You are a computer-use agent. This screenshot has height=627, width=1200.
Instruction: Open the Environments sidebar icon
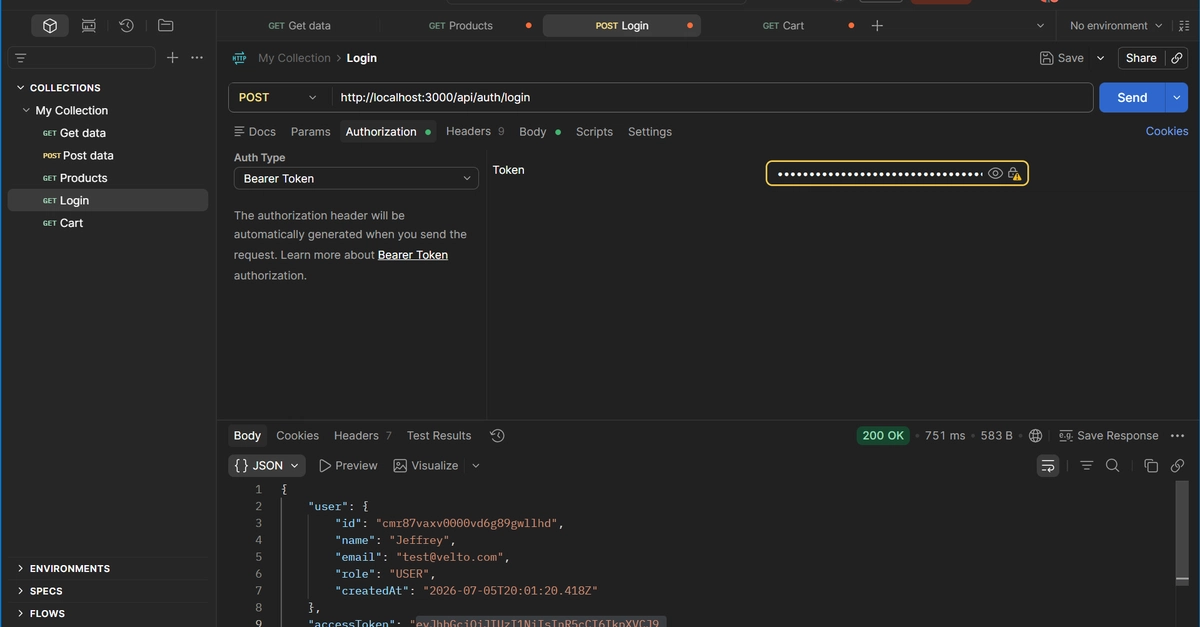89,26
